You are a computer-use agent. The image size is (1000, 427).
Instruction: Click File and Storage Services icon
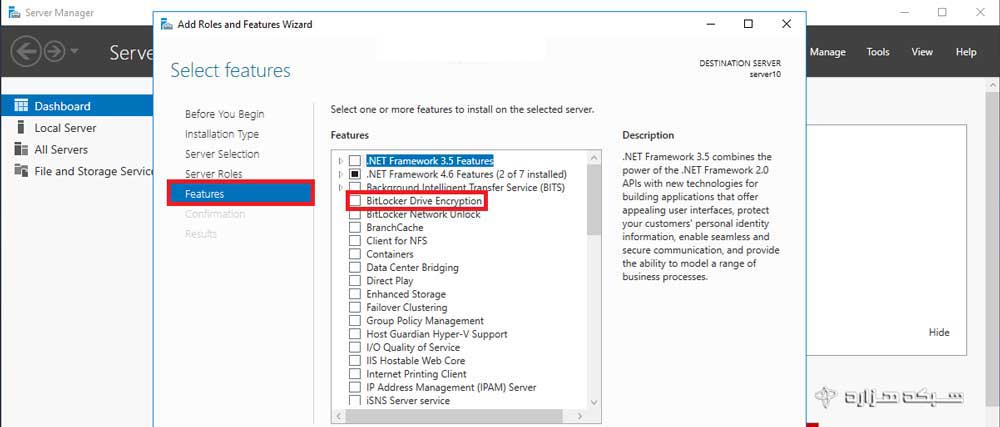(x=22, y=170)
